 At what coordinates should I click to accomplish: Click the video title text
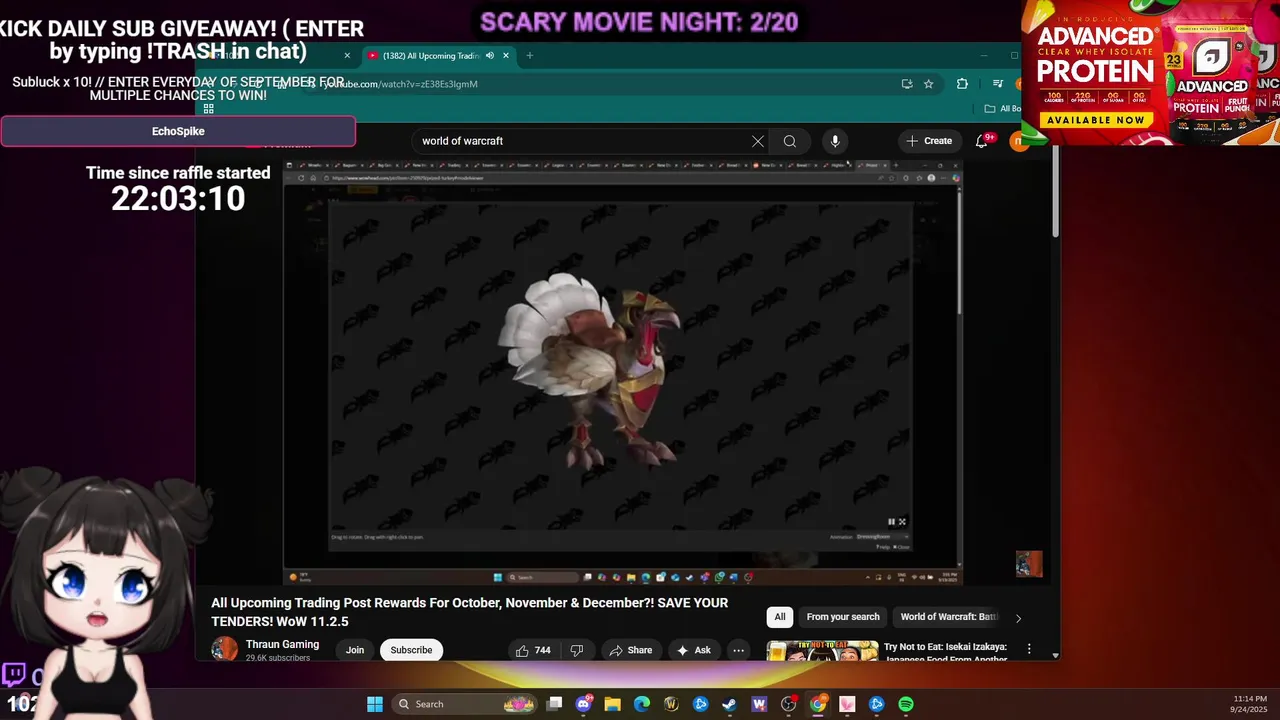click(x=469, y=612)
